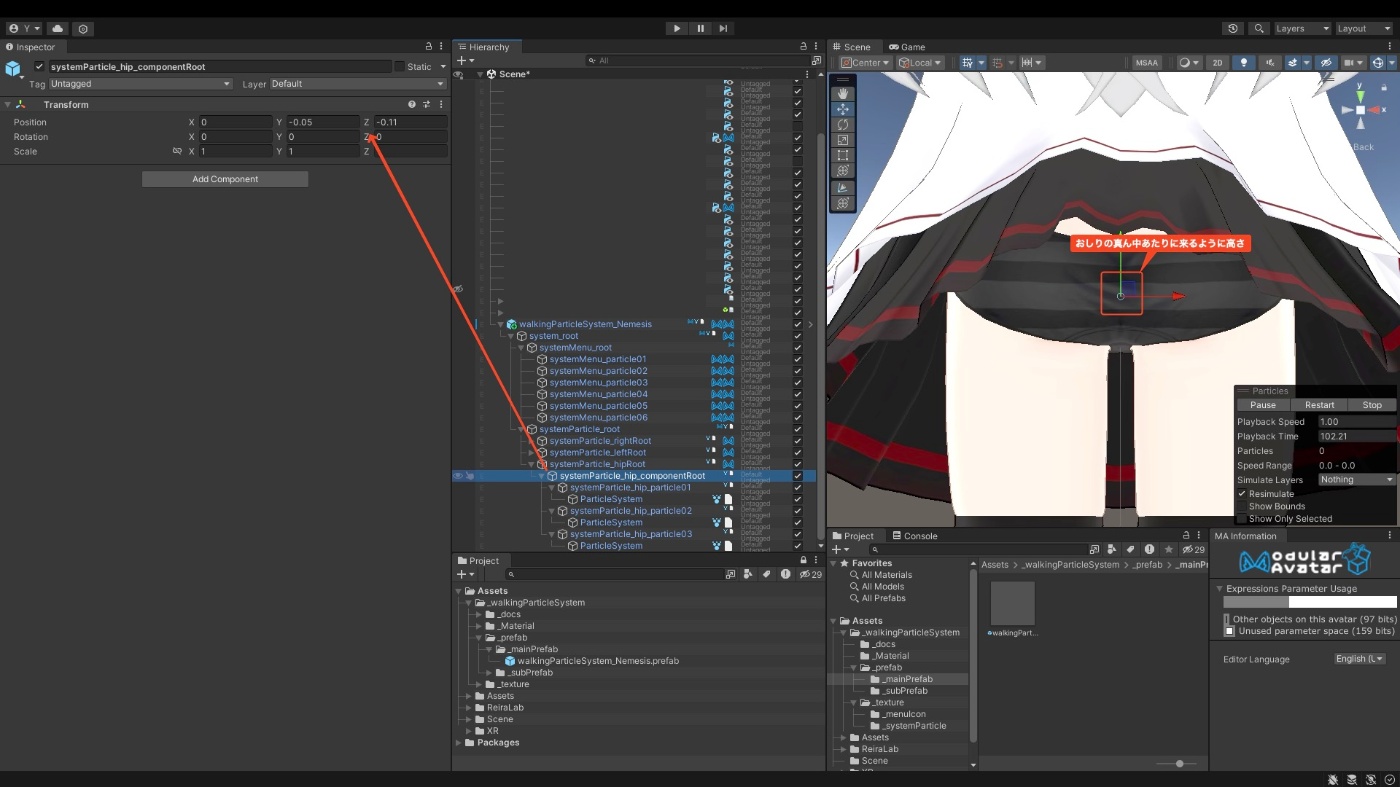Open the MA Information panel options menu
1400x787 pixels.
(1390, 536)
